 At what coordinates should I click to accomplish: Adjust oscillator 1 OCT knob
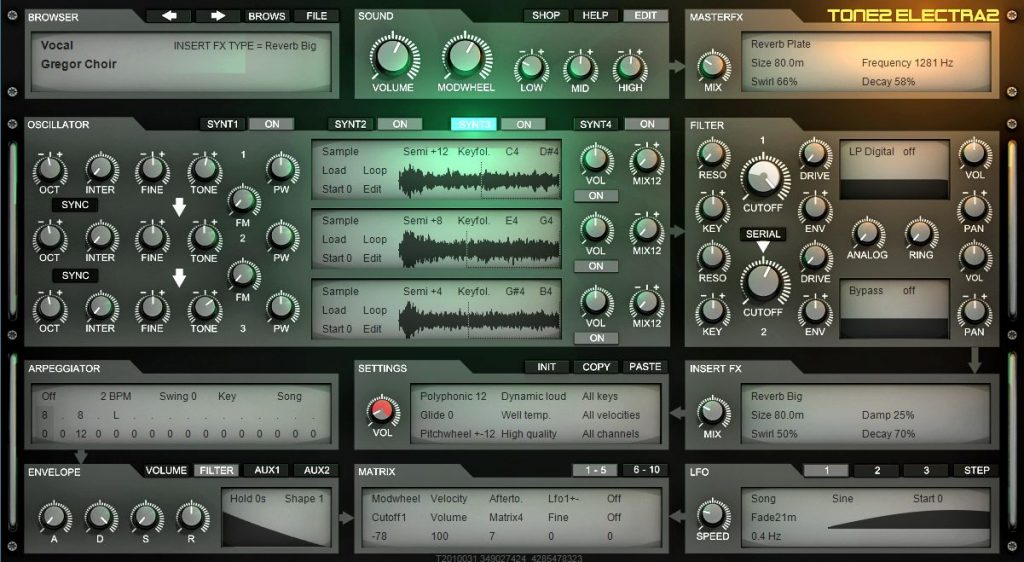pos(50,170)
